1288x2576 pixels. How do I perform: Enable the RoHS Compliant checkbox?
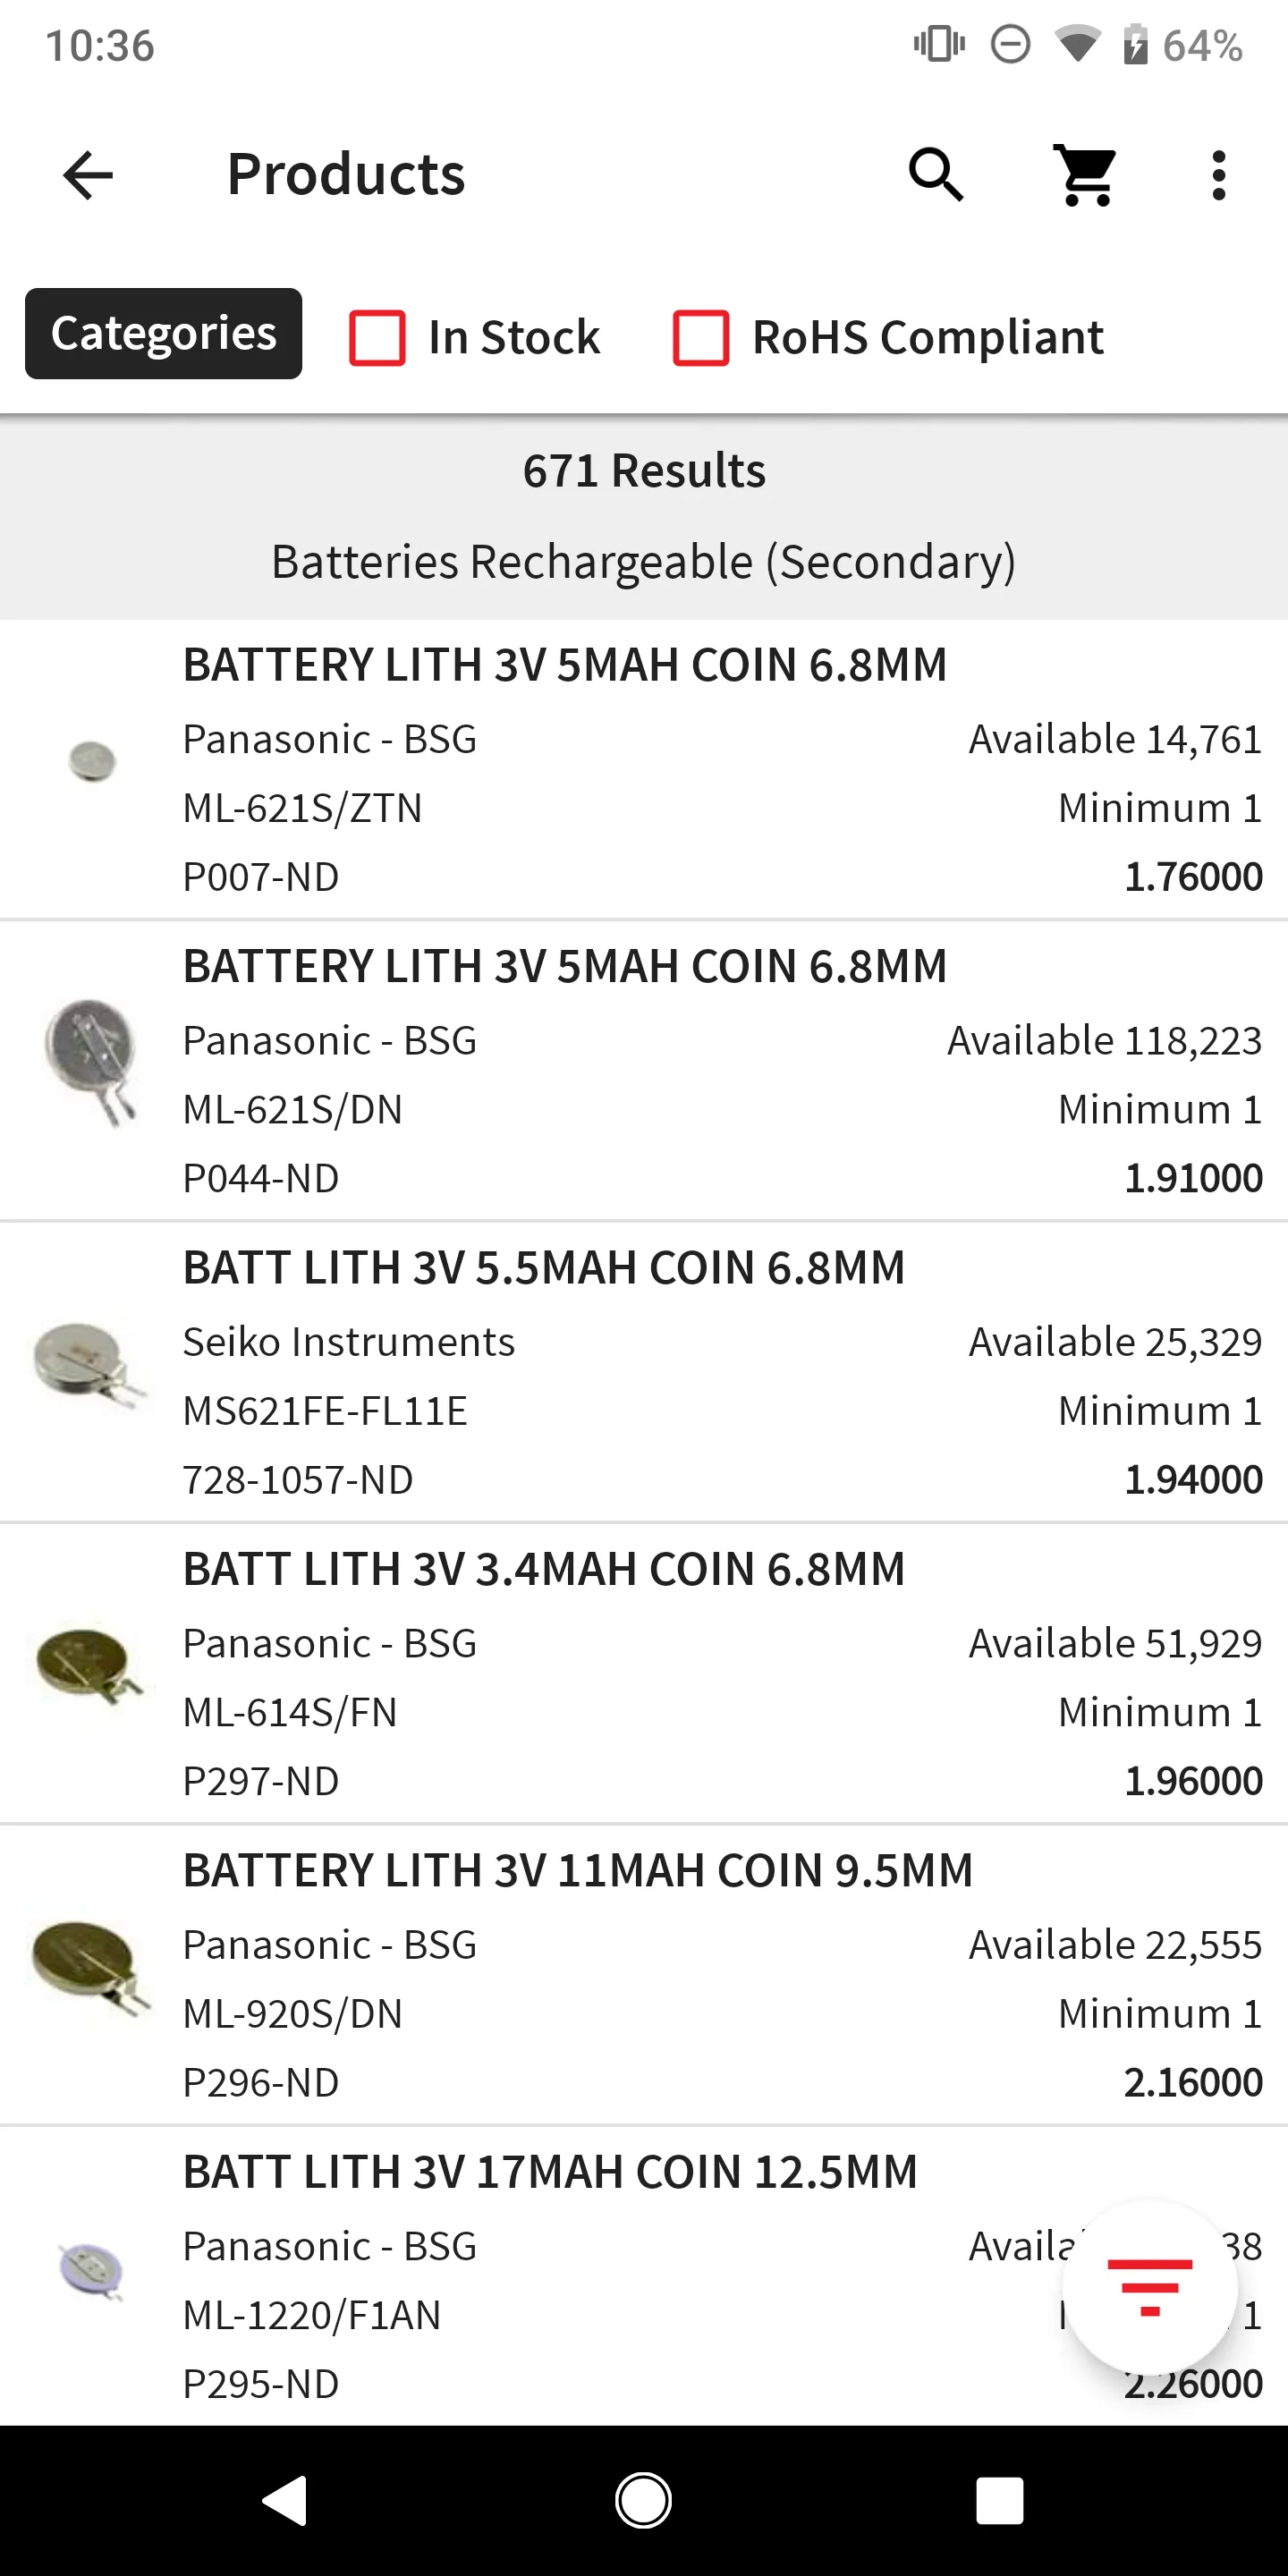point(701,337)
